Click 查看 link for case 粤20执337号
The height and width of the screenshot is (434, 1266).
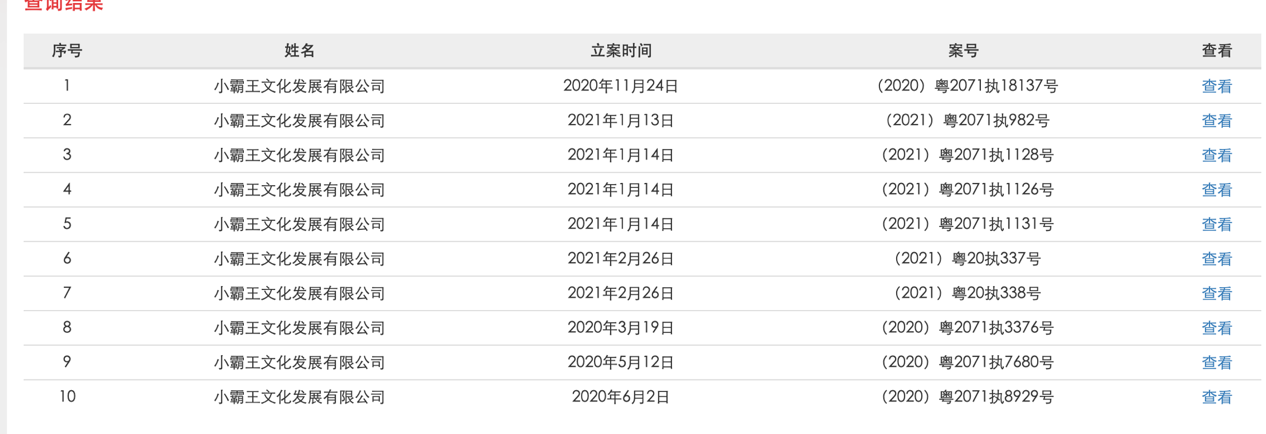[x=1216, y=259]
